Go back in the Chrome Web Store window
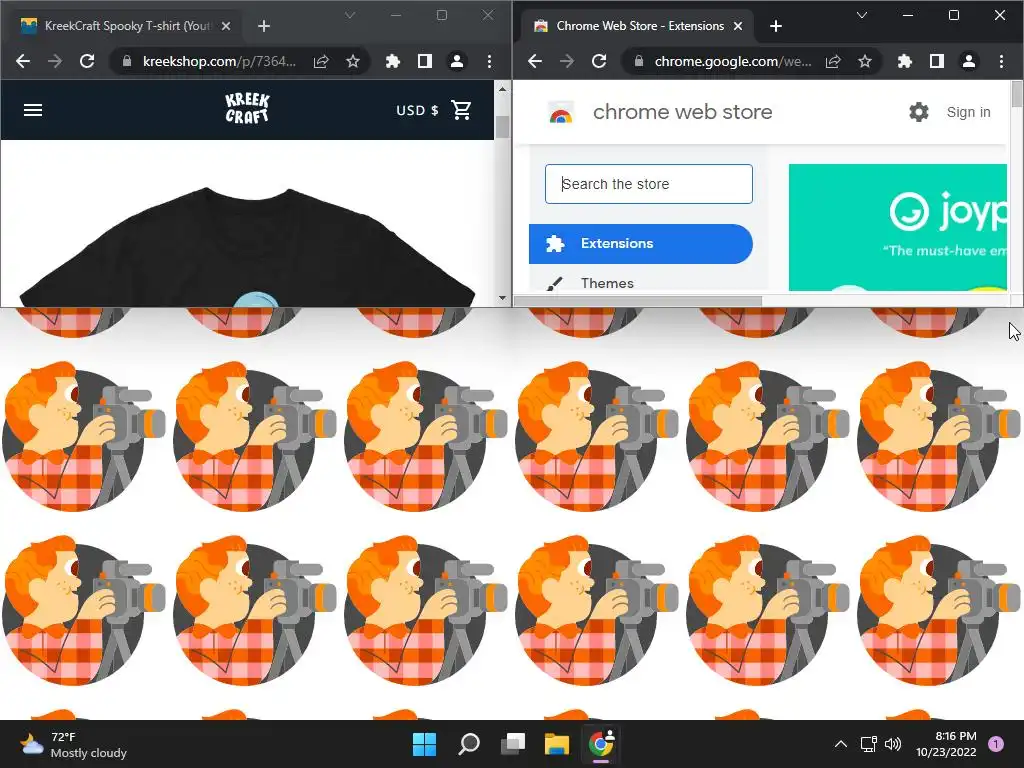 pyautogui.click(x=535, y=61)
